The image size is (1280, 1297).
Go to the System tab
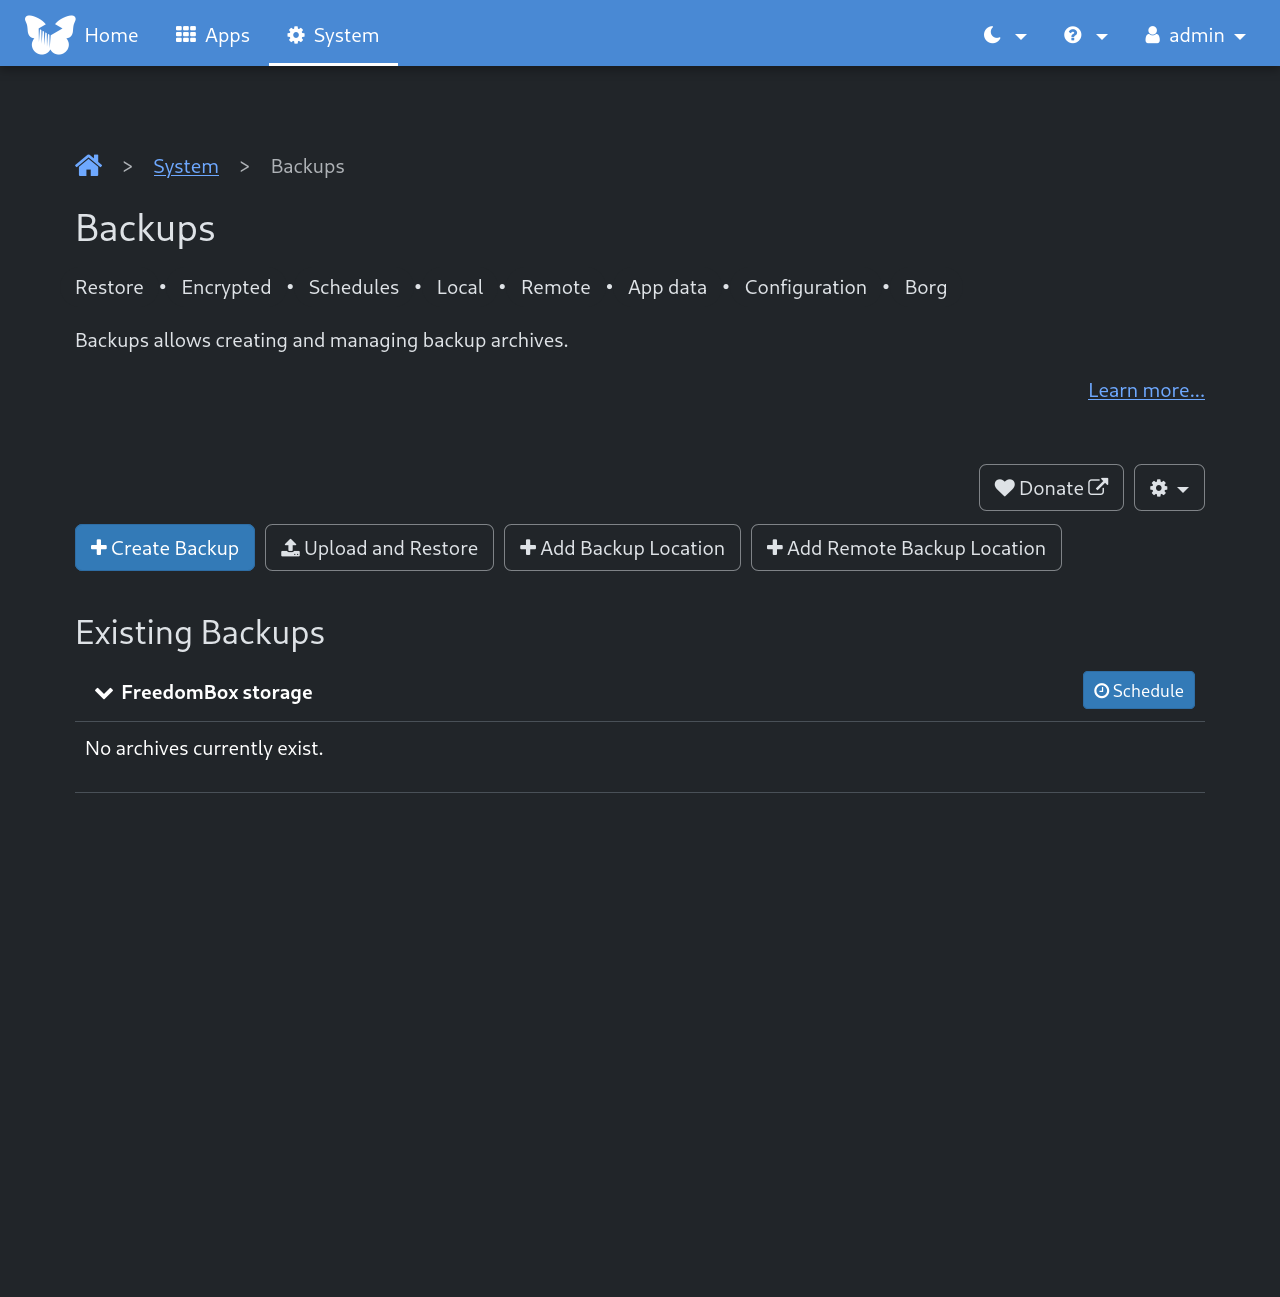[x=333, y=35]
